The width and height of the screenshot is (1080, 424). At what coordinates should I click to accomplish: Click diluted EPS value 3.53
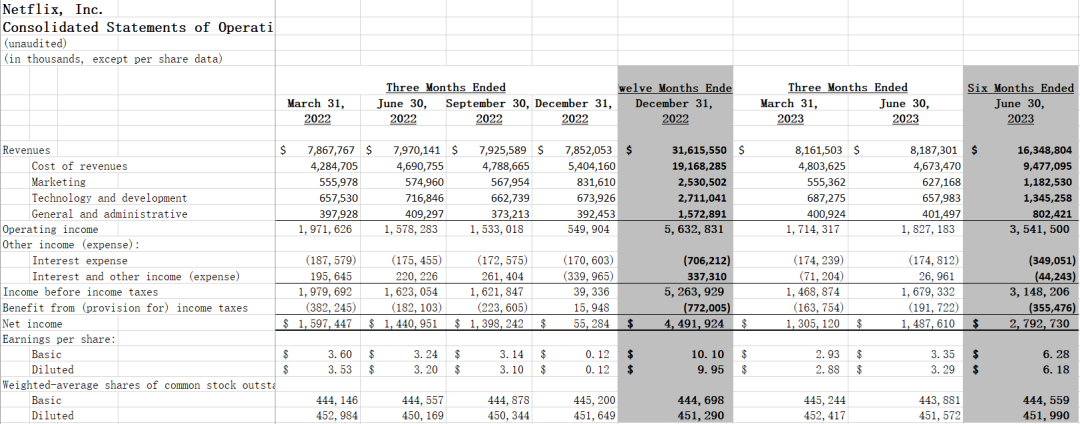point(340,370)
